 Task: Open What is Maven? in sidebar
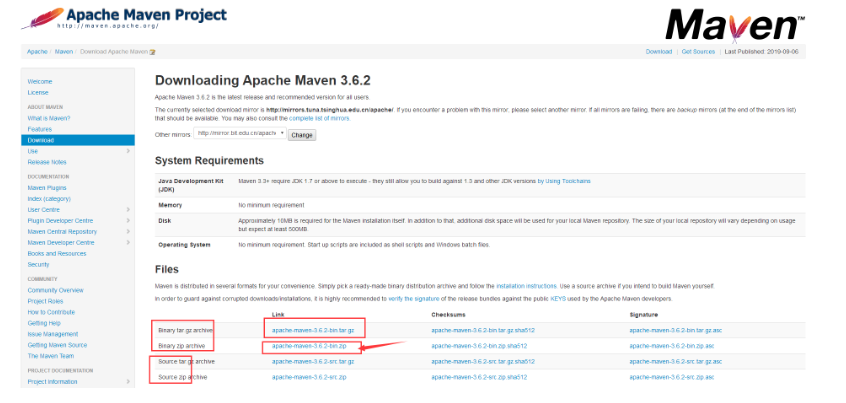pos(49,118)
